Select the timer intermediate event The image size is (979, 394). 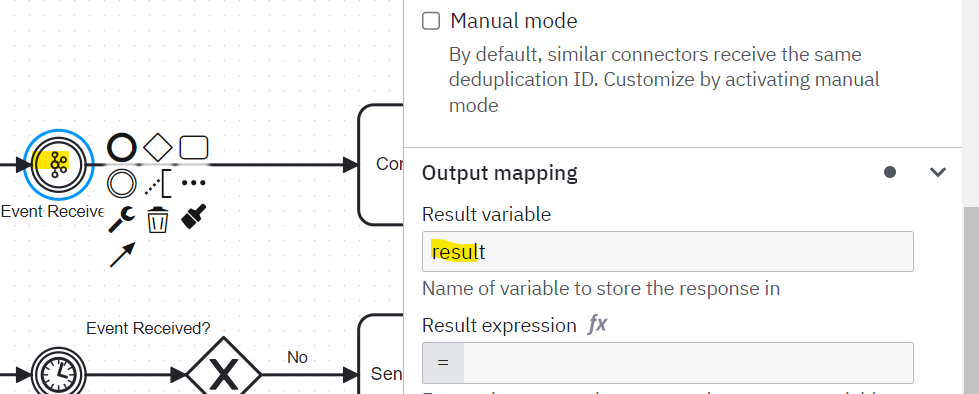[59, 375]
